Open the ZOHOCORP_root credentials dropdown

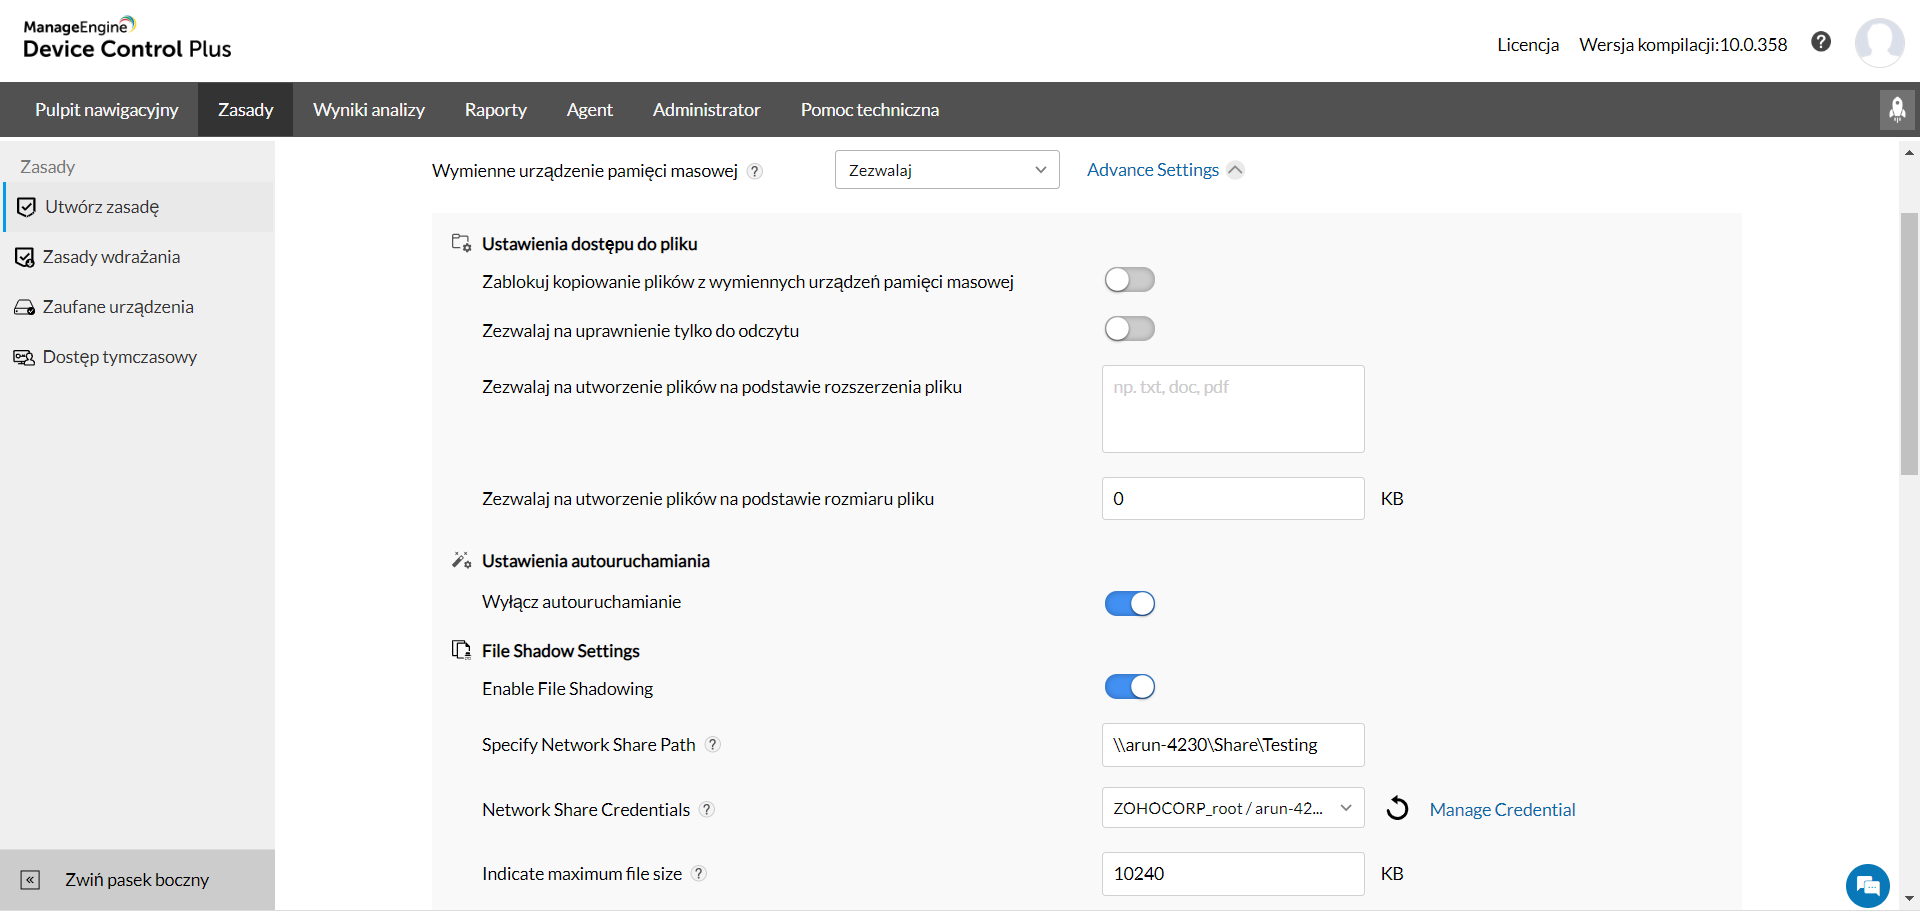[x=1232, y=808]
